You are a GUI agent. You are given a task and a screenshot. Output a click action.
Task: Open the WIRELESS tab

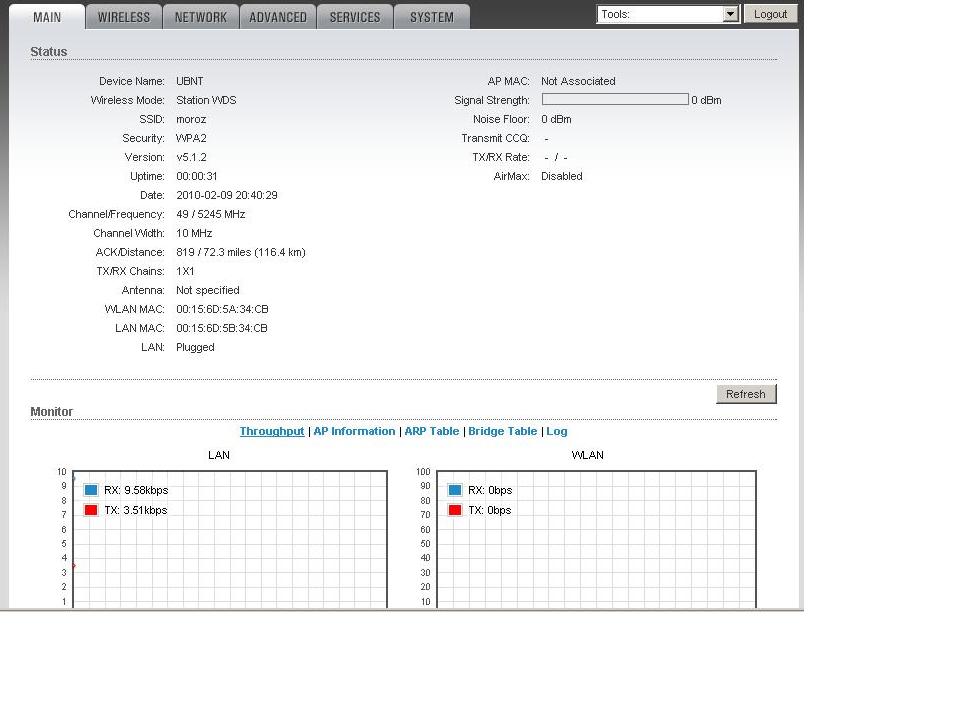(x=123, y=17)
